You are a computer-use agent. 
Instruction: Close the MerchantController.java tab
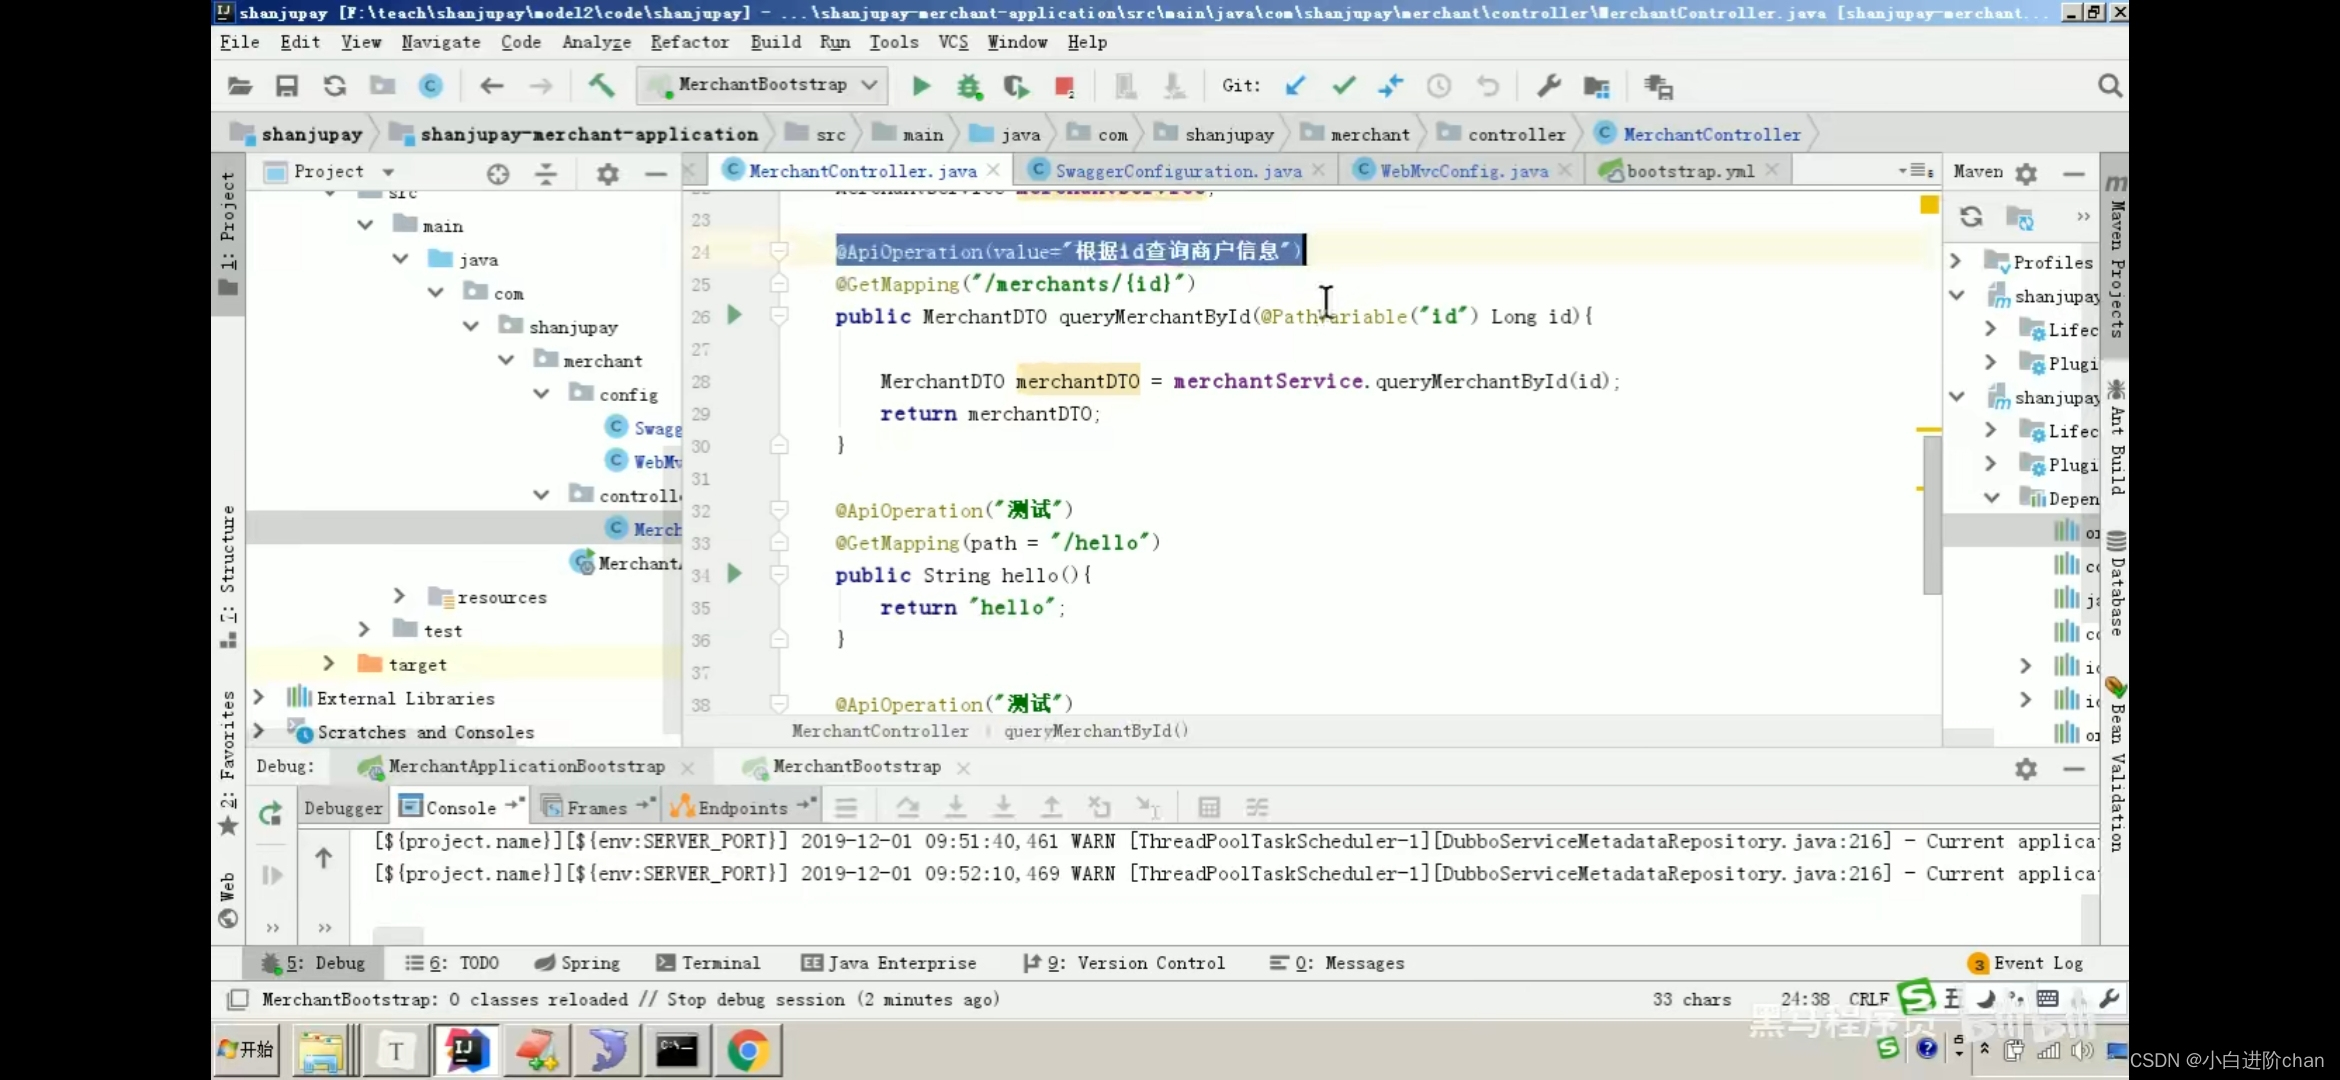click(x=993, y=170)
